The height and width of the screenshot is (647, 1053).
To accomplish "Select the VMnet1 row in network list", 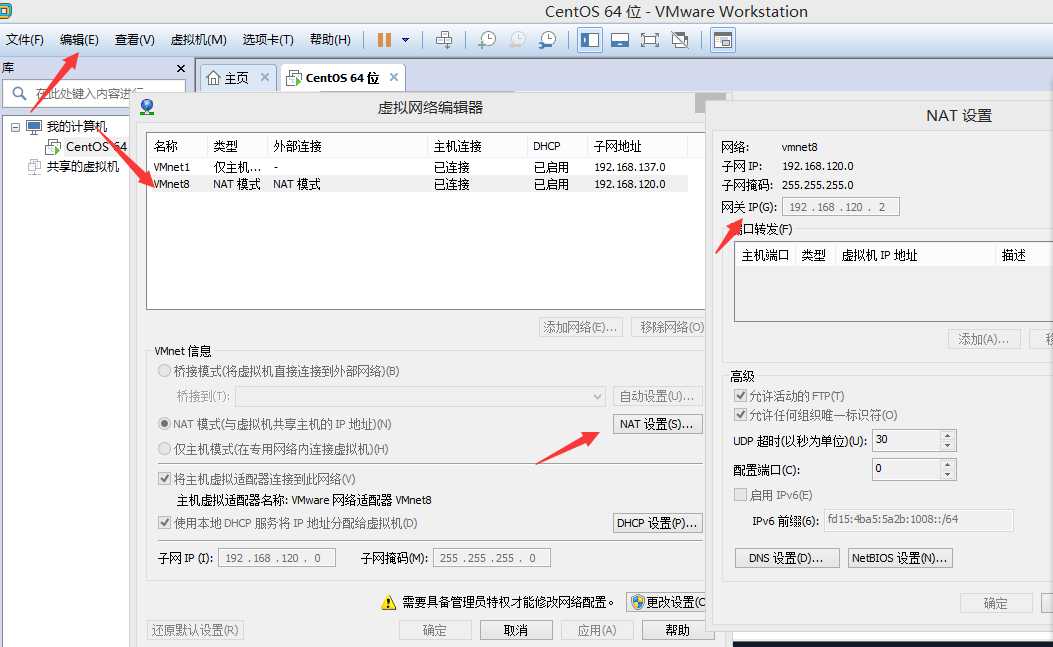I will click(x=418, y=167).
